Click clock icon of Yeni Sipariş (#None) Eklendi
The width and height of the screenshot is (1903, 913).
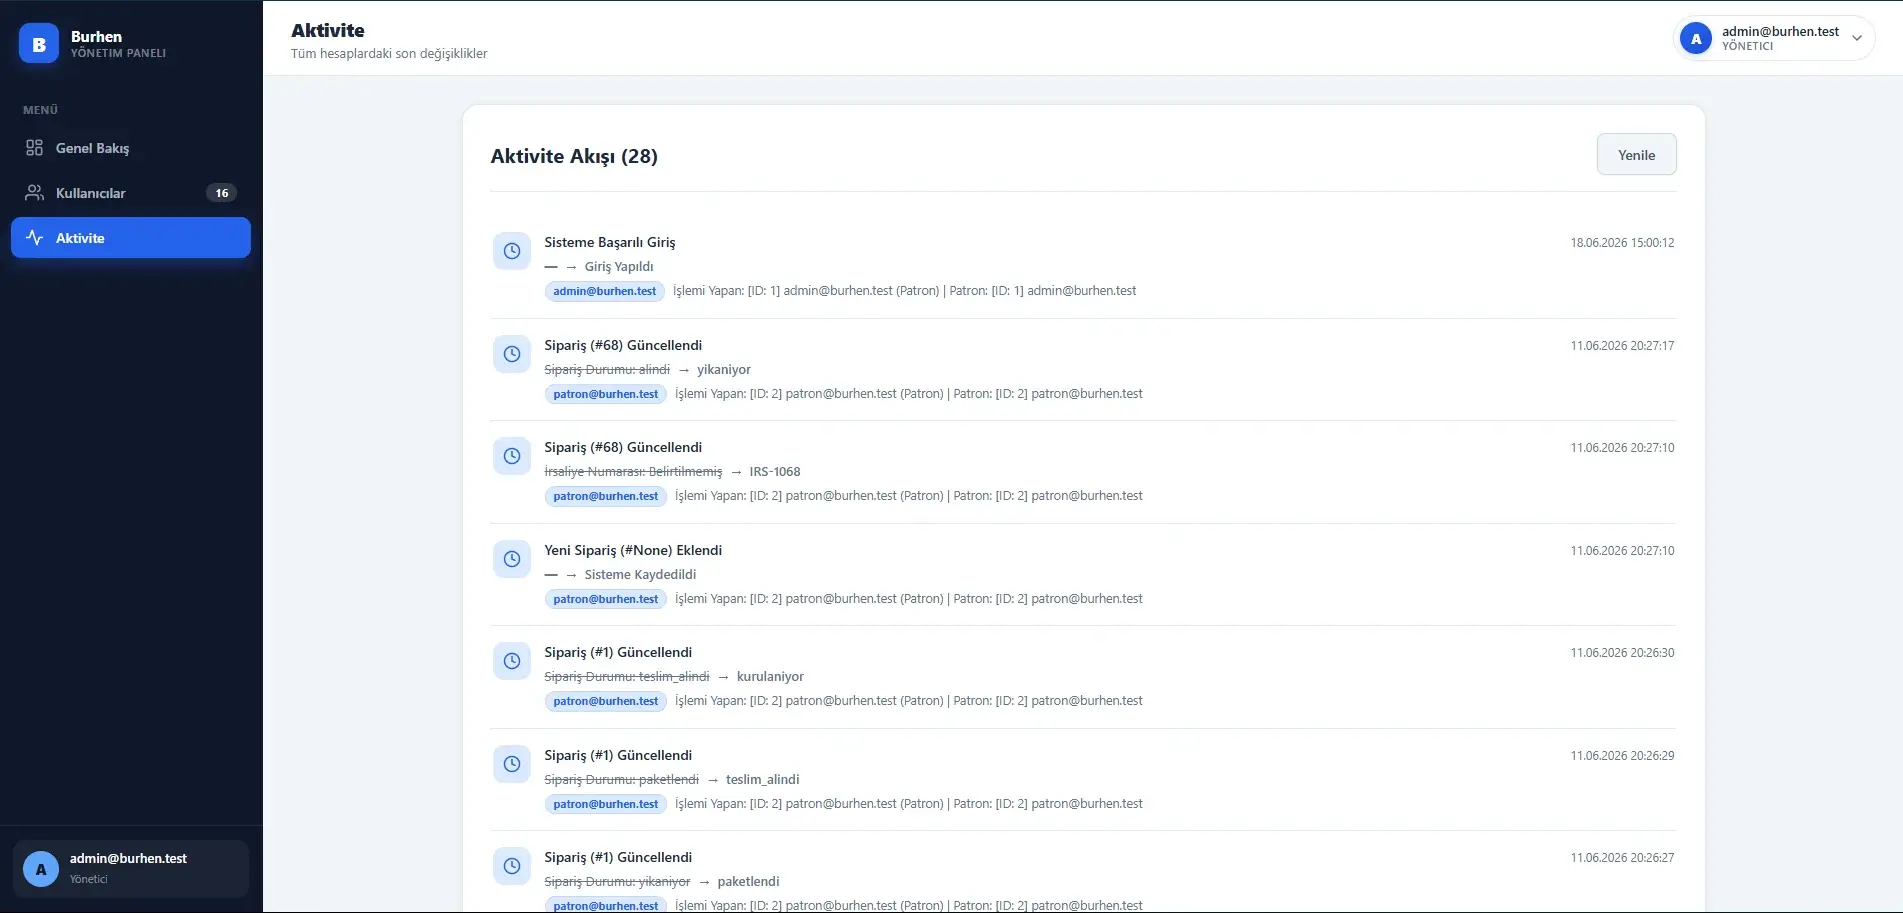(x=512, y=559)
